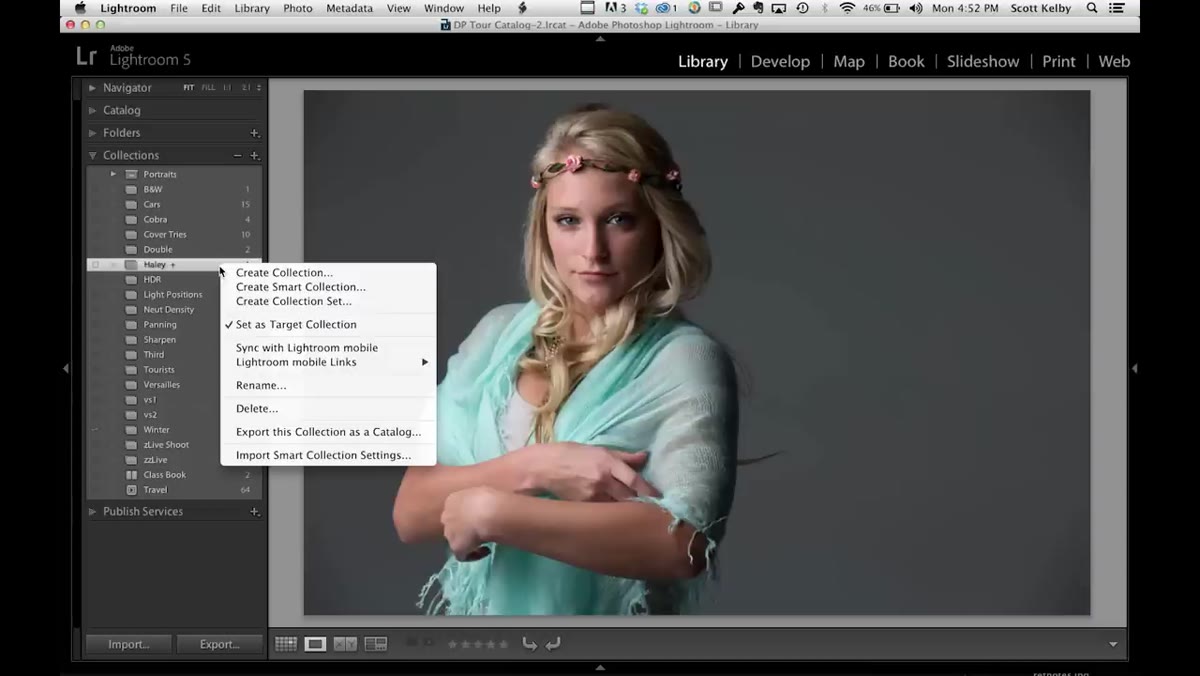Screen dimensions: 1200x676
Task: Open the Notification Center icon
Action: [x=1118, y=8]
